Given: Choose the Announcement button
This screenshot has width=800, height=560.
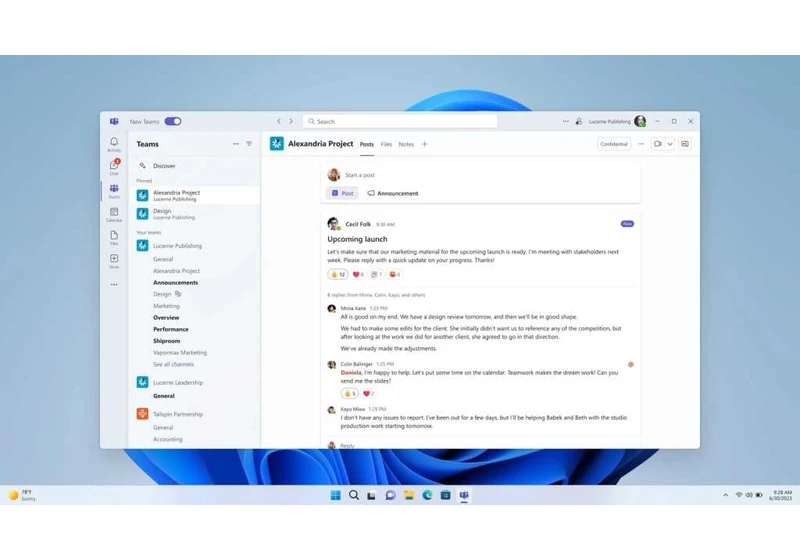Looking at the screenshot, I should pos(393,193).
